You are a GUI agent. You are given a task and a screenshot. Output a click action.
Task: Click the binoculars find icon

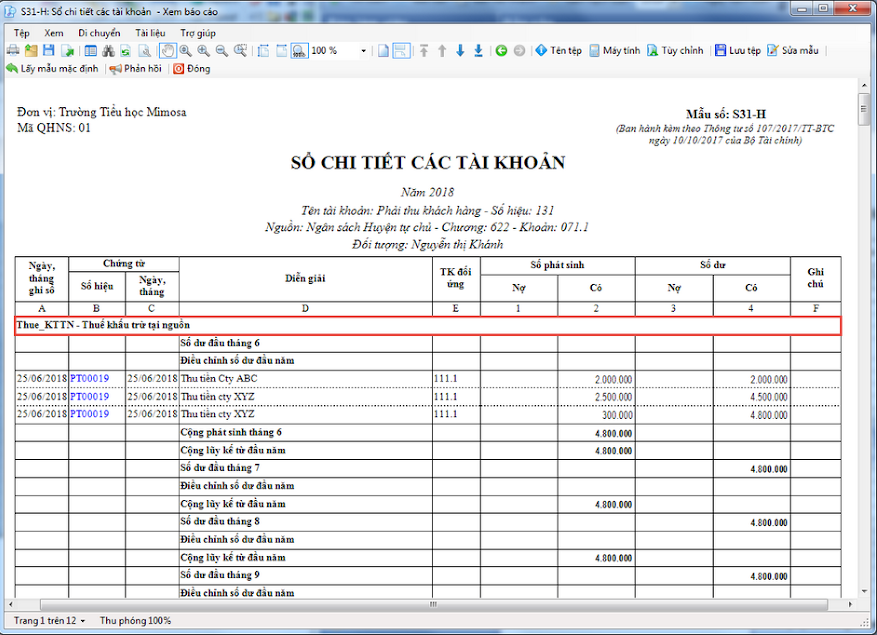[109, 51]
